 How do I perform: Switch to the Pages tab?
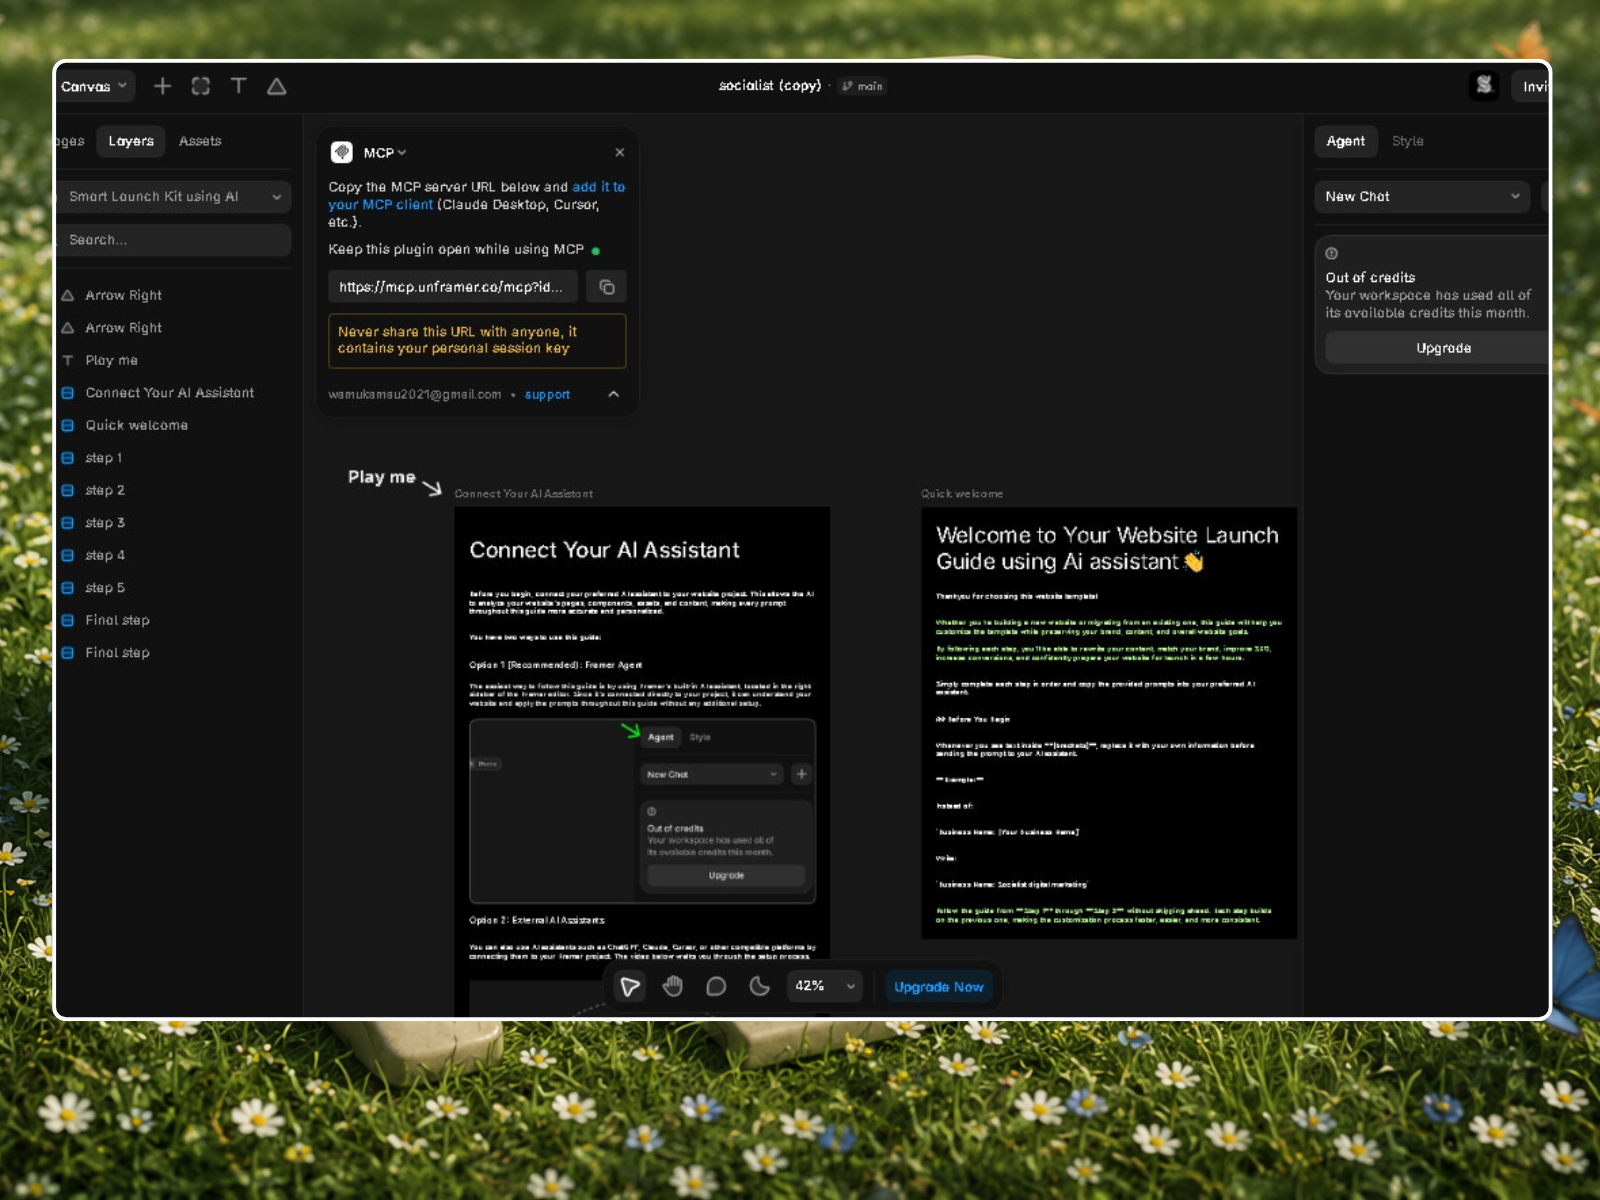pyautogui.click(x=70, y=141)
